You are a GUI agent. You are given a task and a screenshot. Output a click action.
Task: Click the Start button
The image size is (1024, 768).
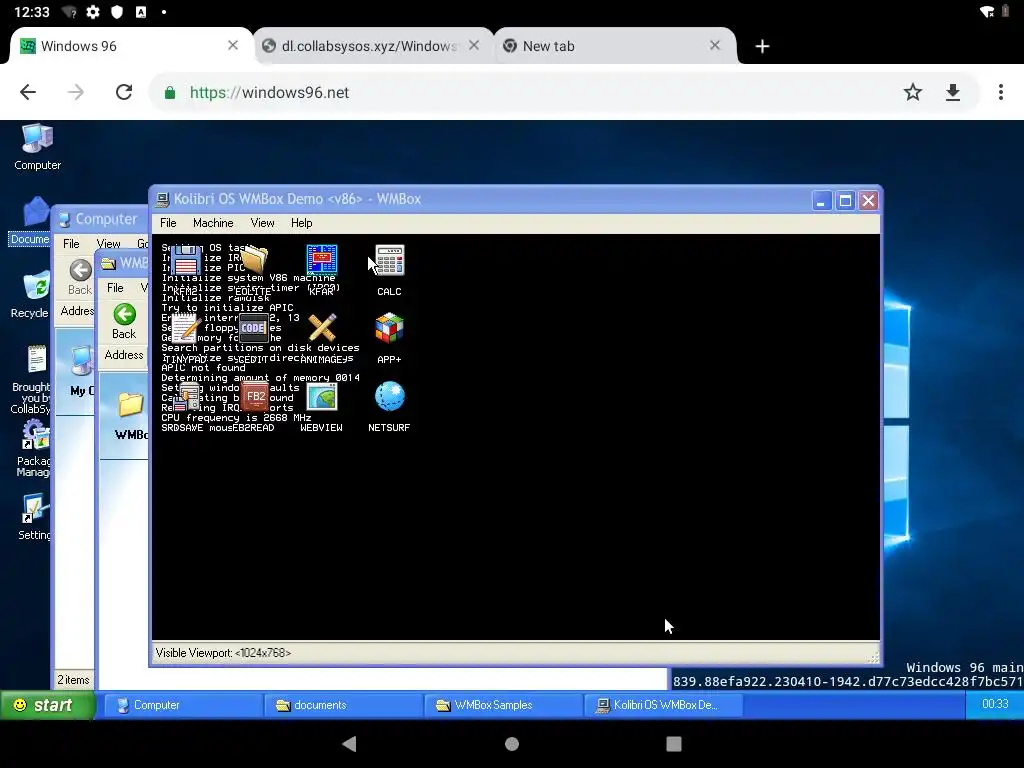[x=47, y=705]
